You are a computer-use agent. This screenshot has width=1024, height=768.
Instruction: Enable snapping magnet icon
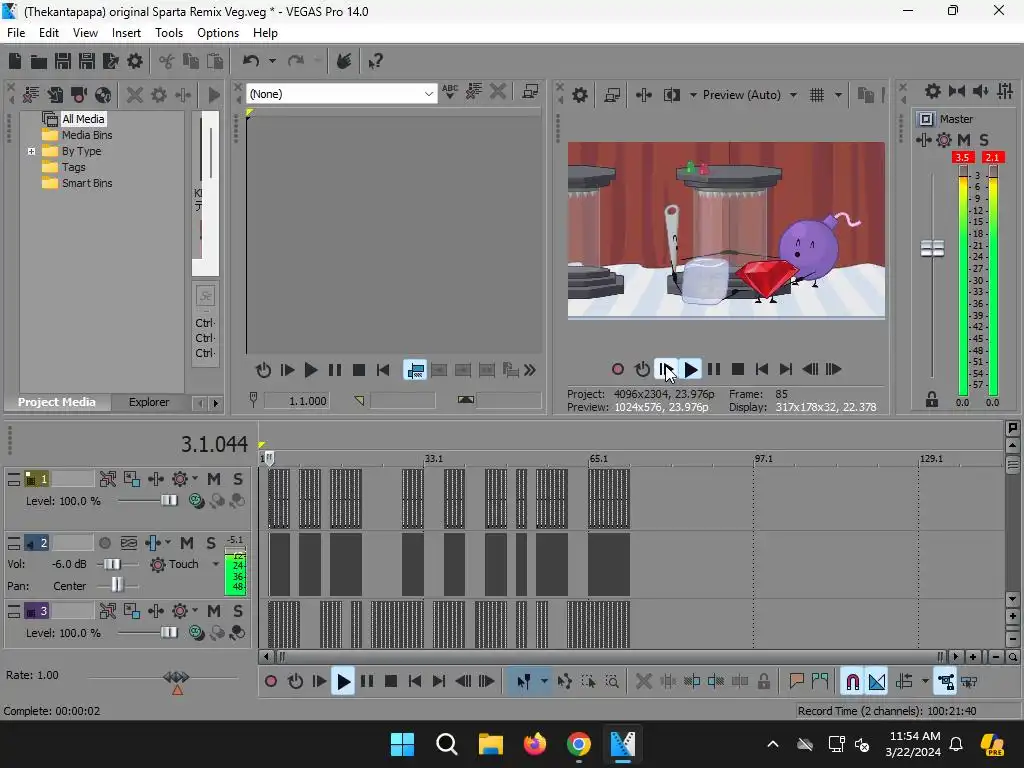click(852, 682)
